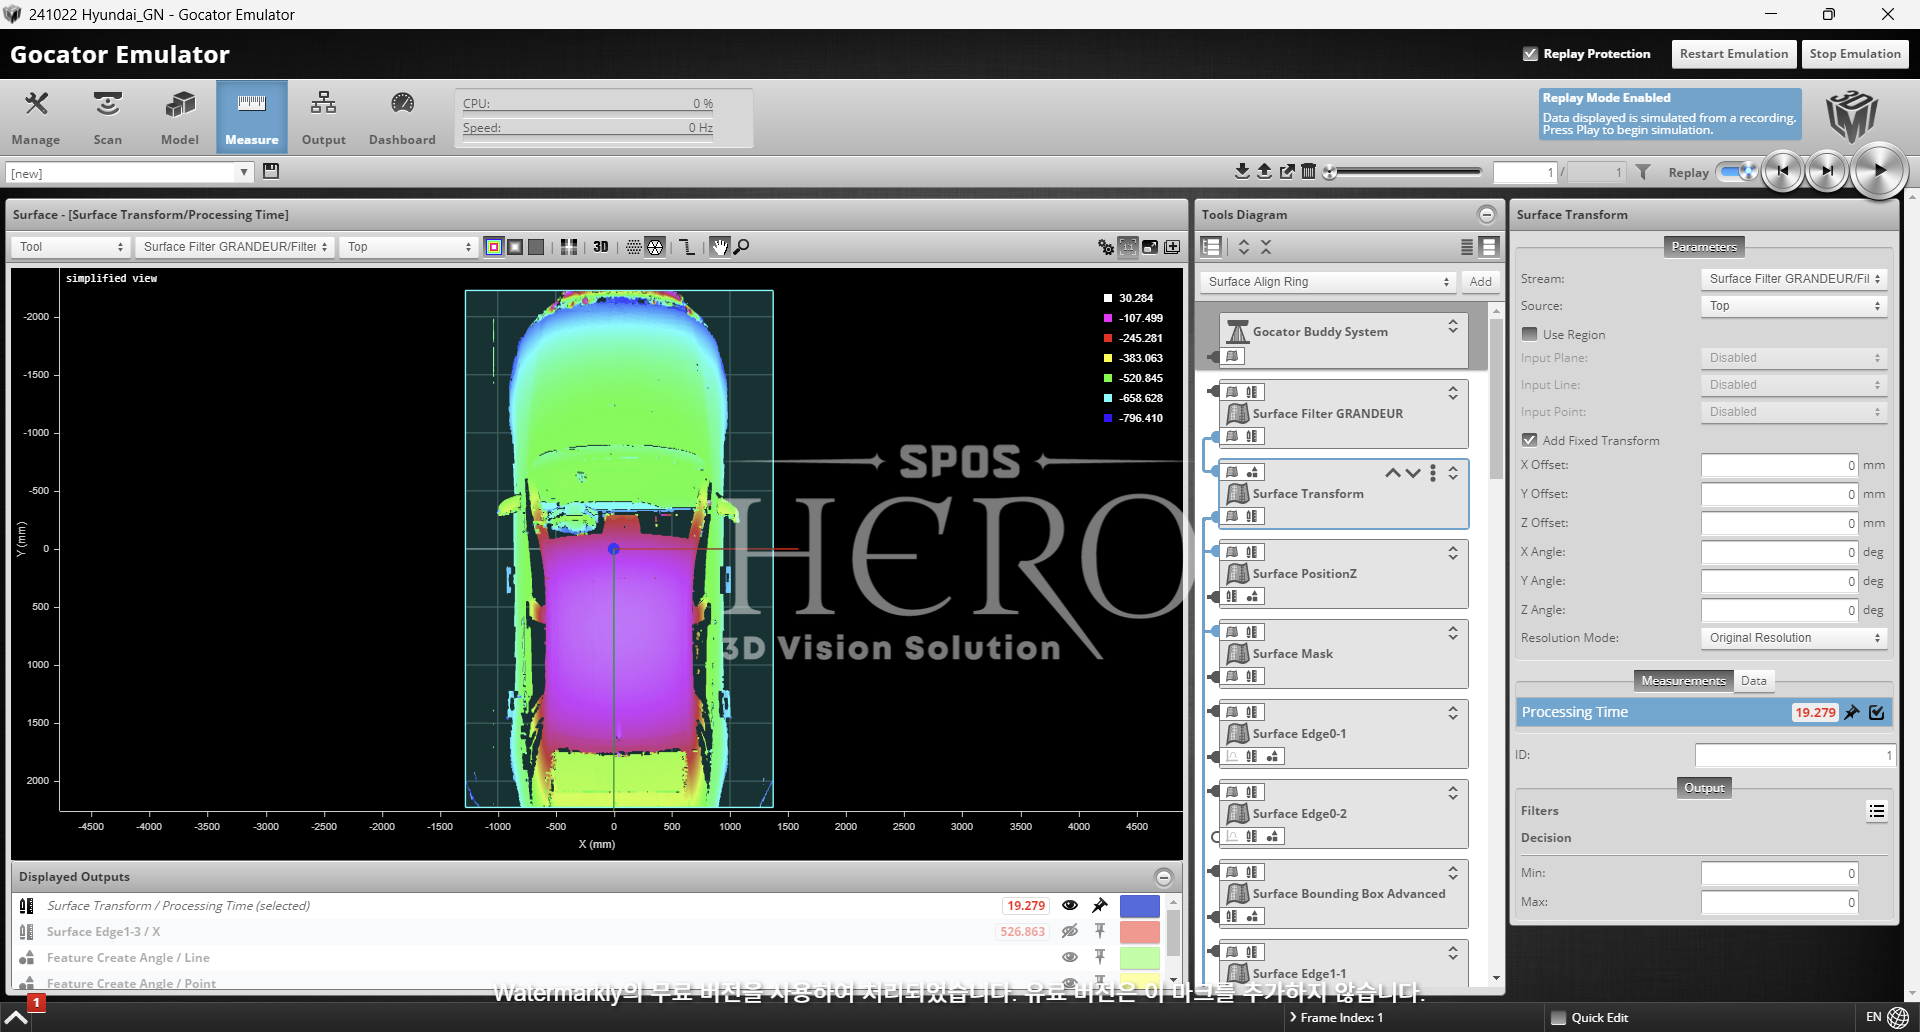Enable the Use Region checkbox
The width and height of the screenshot is (1920, 1032).
pos(1530,334)
